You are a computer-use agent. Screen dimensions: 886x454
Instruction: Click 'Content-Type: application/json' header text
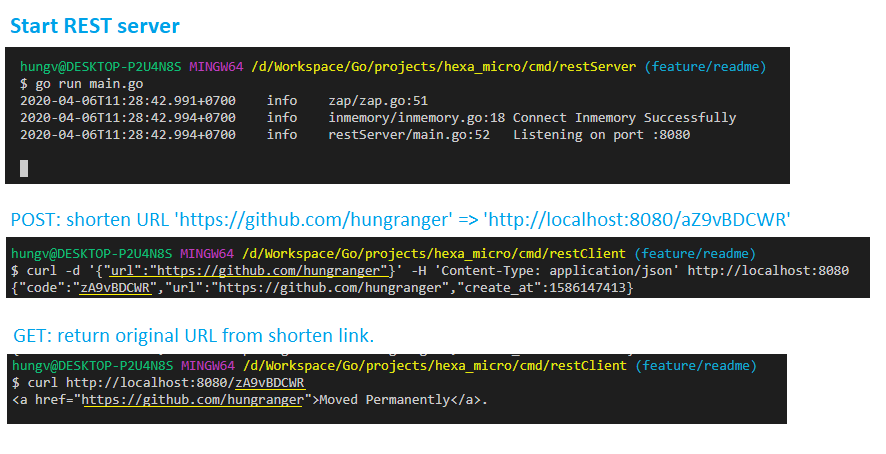click(x=557, y=271)
